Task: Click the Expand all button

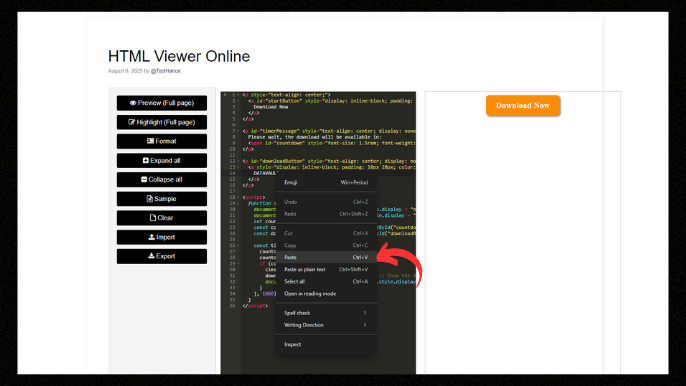Action: coord(161,161)
